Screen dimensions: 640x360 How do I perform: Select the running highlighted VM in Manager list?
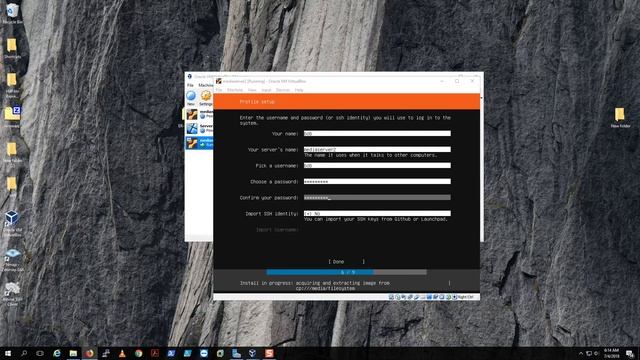tap(200, 143)
